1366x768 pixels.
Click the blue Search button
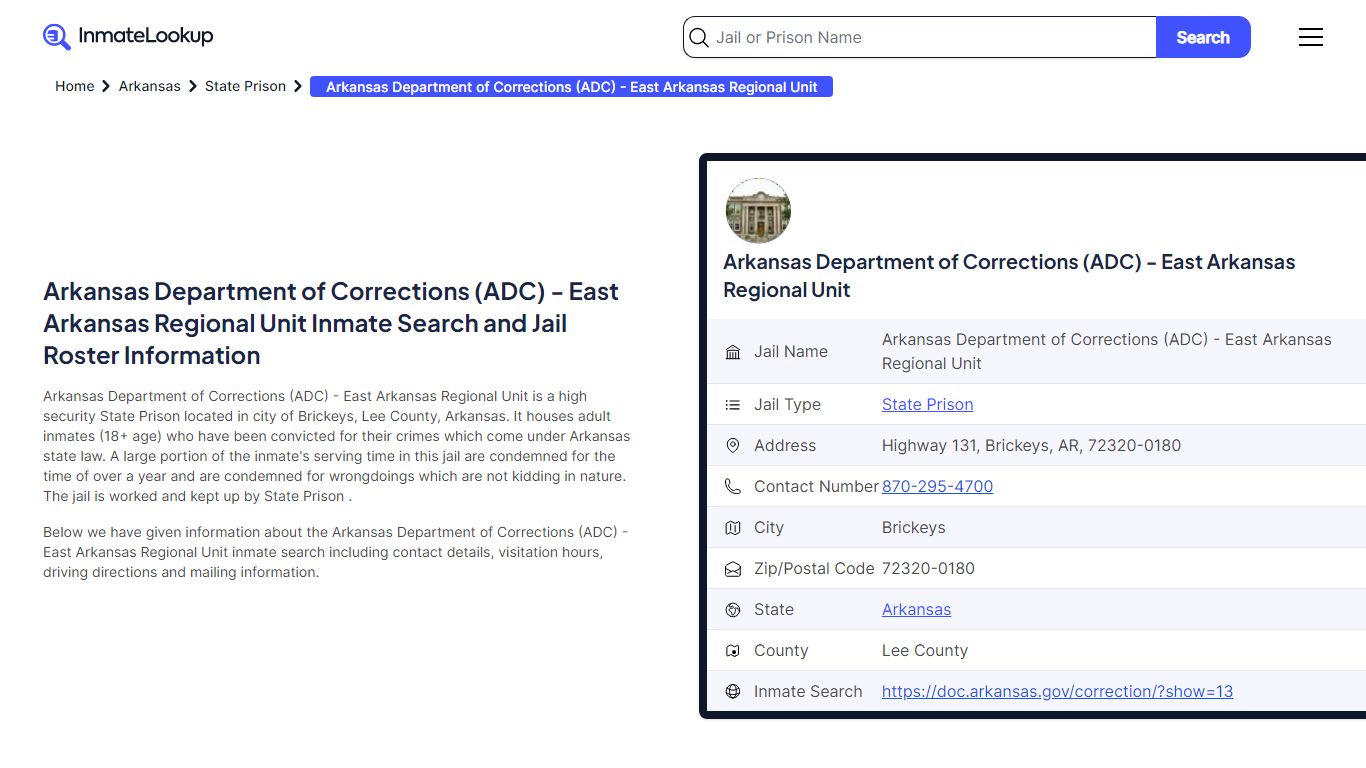coord(1203,37)
